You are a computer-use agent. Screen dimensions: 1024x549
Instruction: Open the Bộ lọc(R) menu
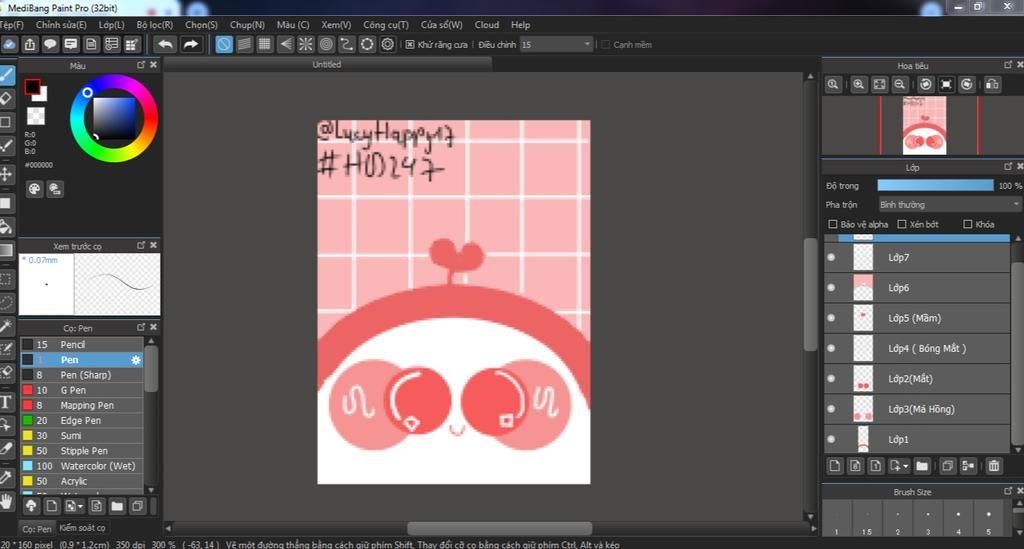pyautogui.click(x=155, y=25)
